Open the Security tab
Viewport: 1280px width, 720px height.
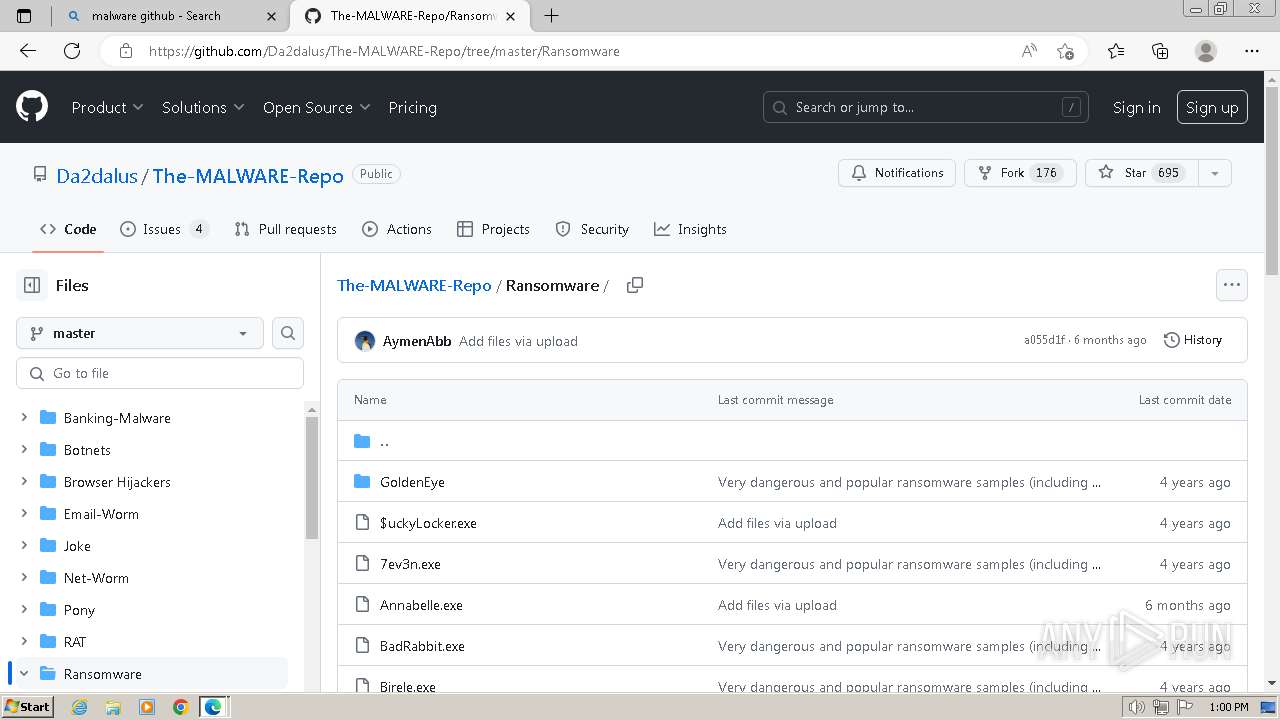[x=592, y=229]
